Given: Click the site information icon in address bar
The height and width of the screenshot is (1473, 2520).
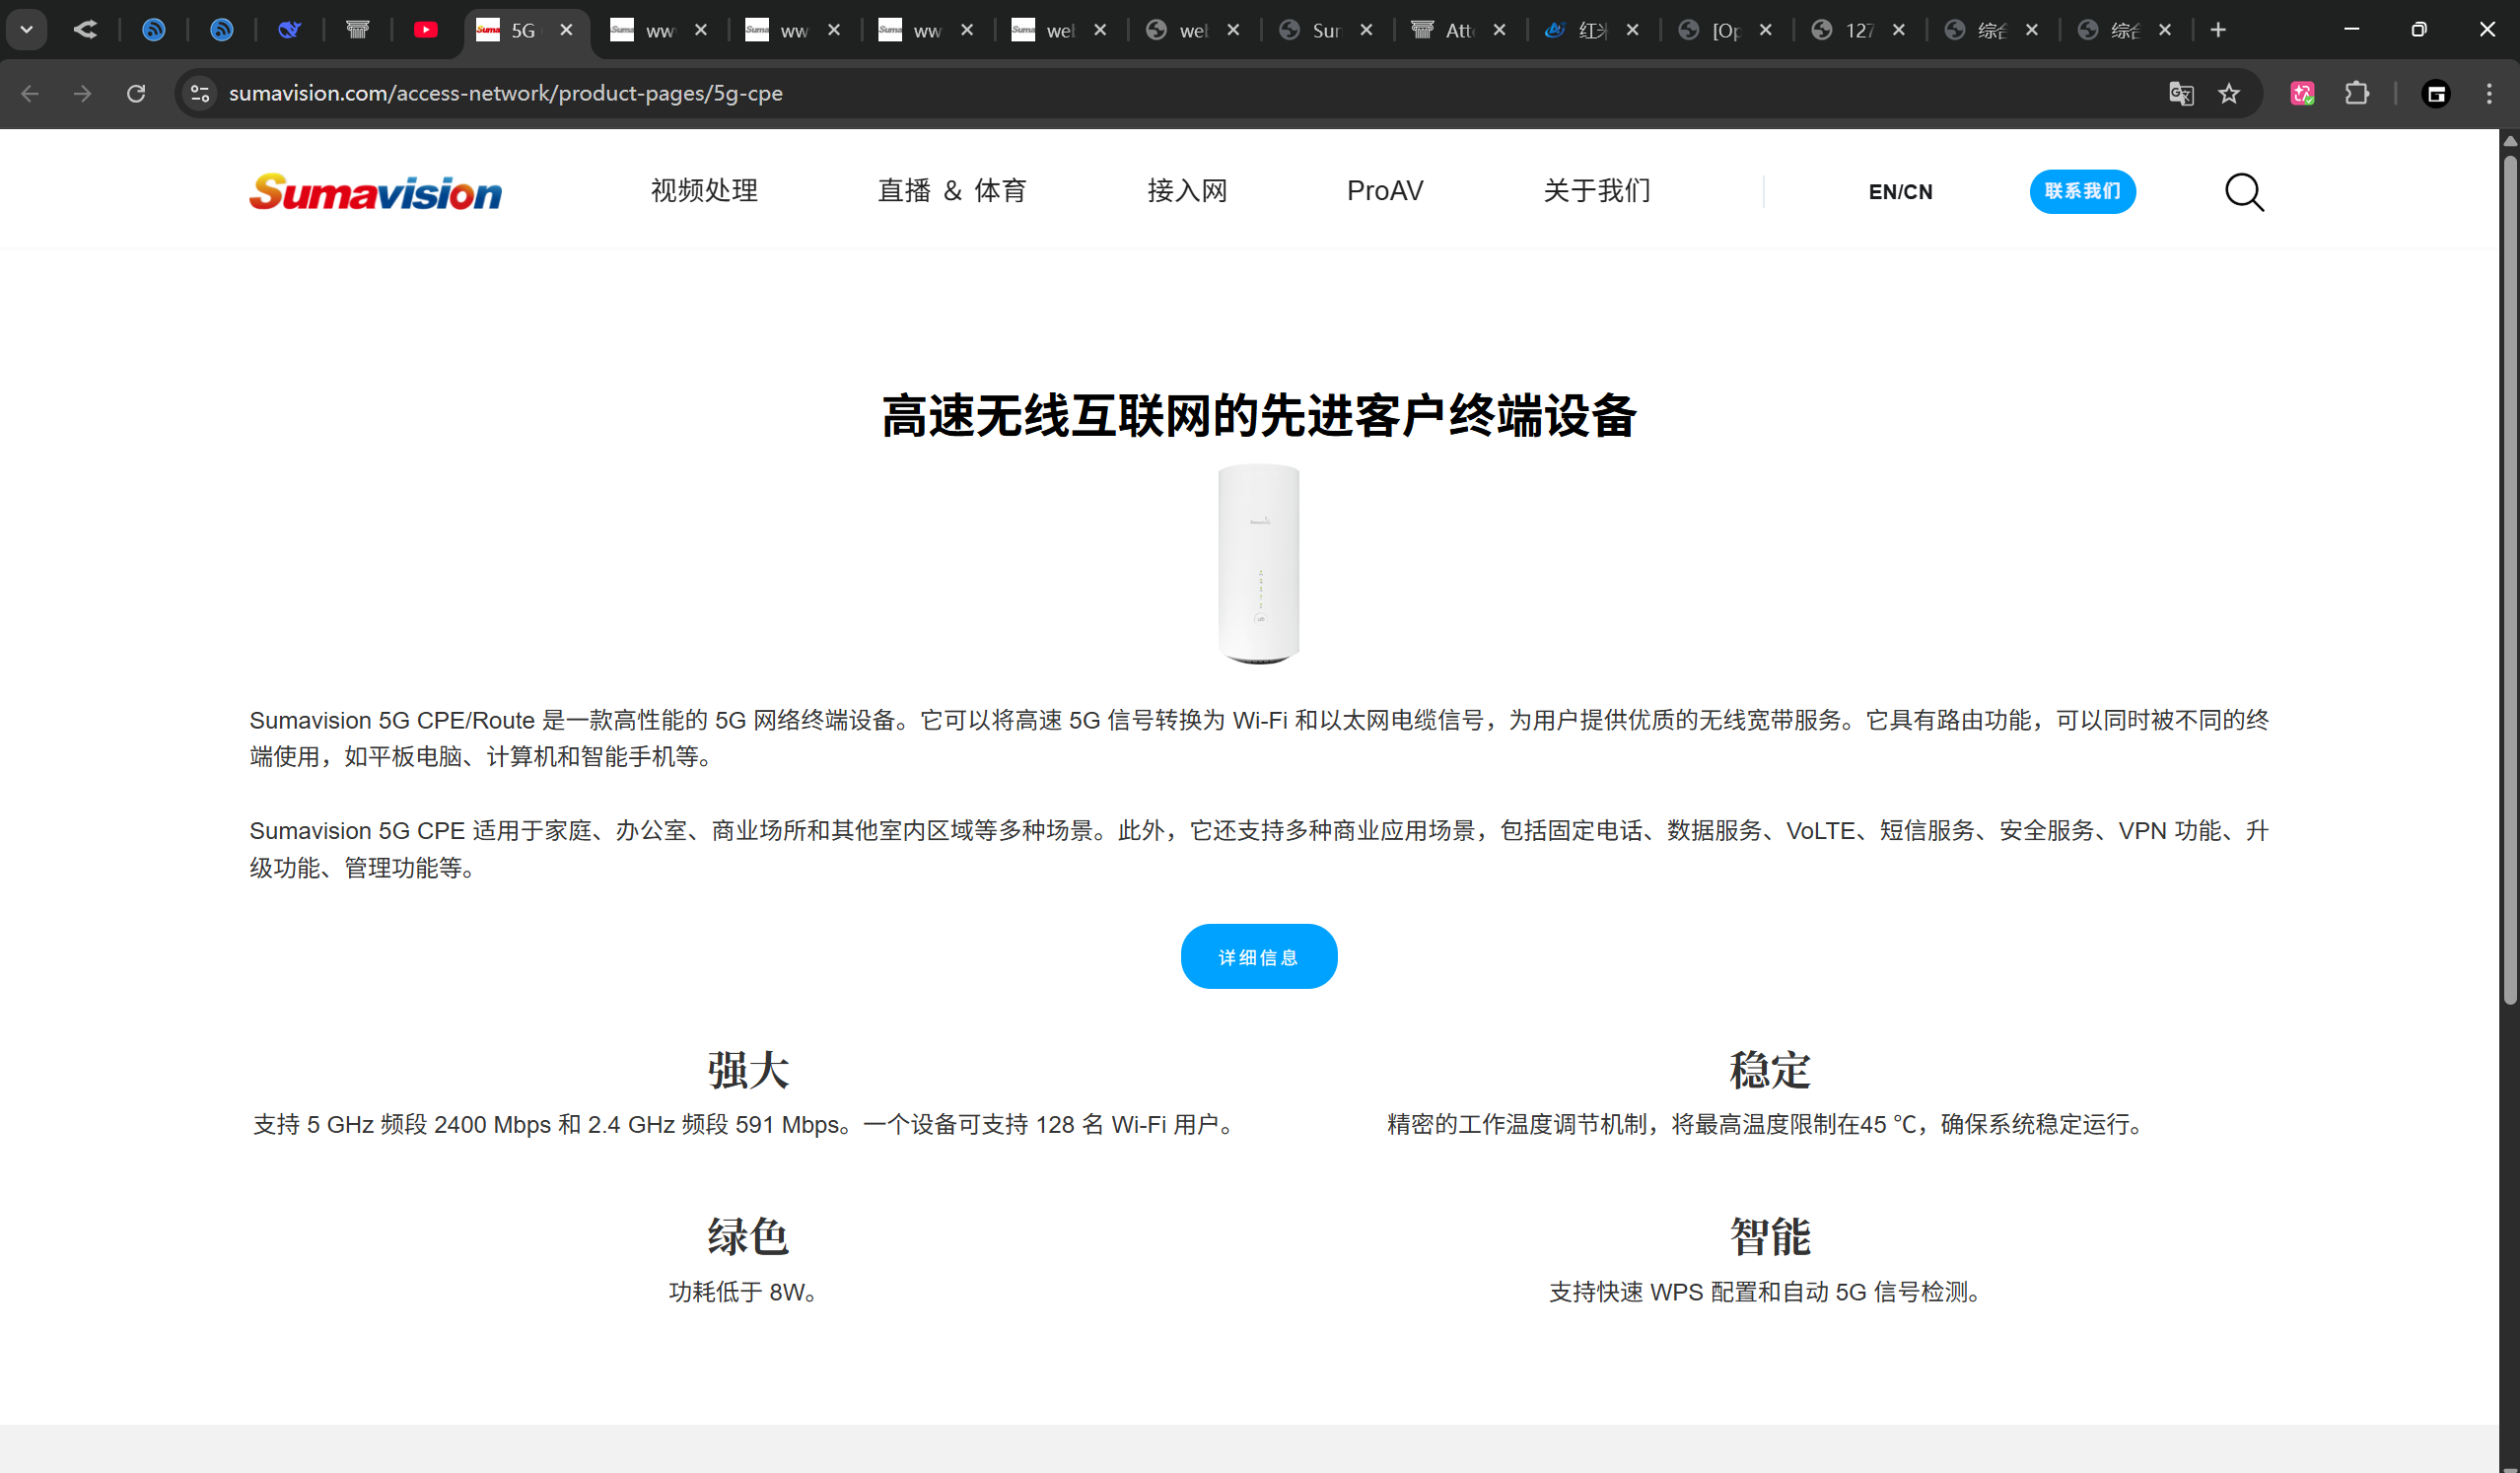Looking at the screenshot, I should click(x=200, y=94).
